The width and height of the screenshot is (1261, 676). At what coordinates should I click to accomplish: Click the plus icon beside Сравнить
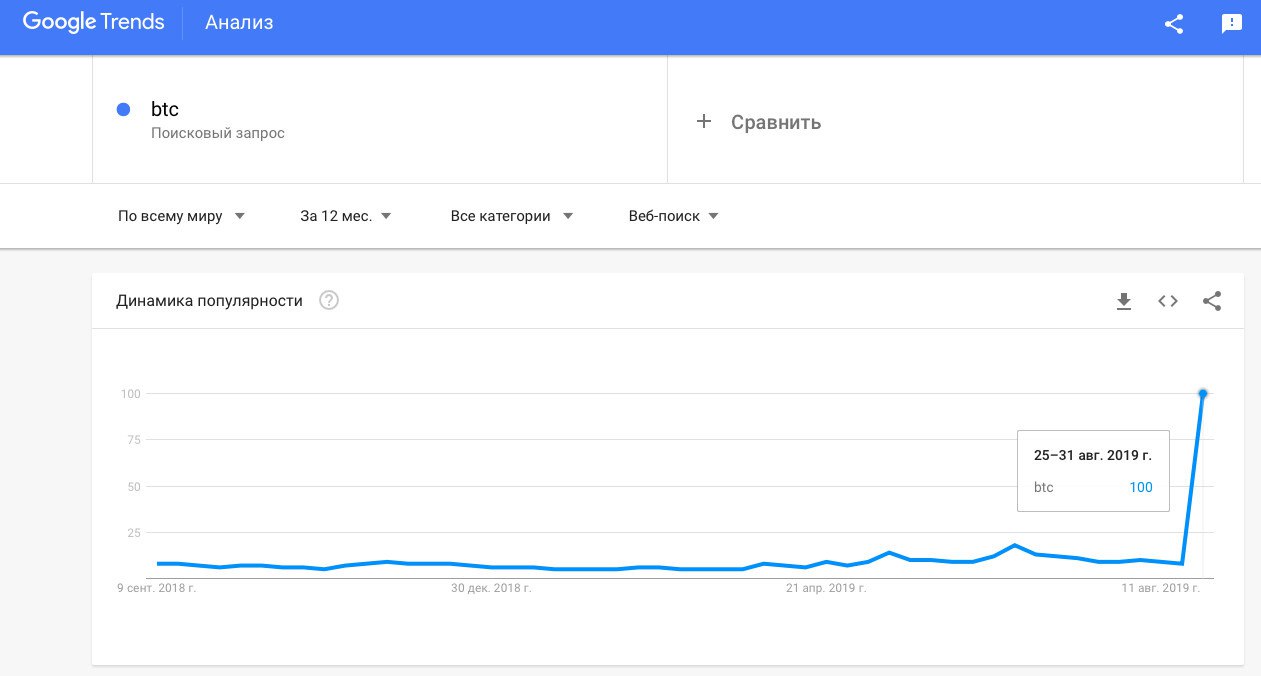704,121
